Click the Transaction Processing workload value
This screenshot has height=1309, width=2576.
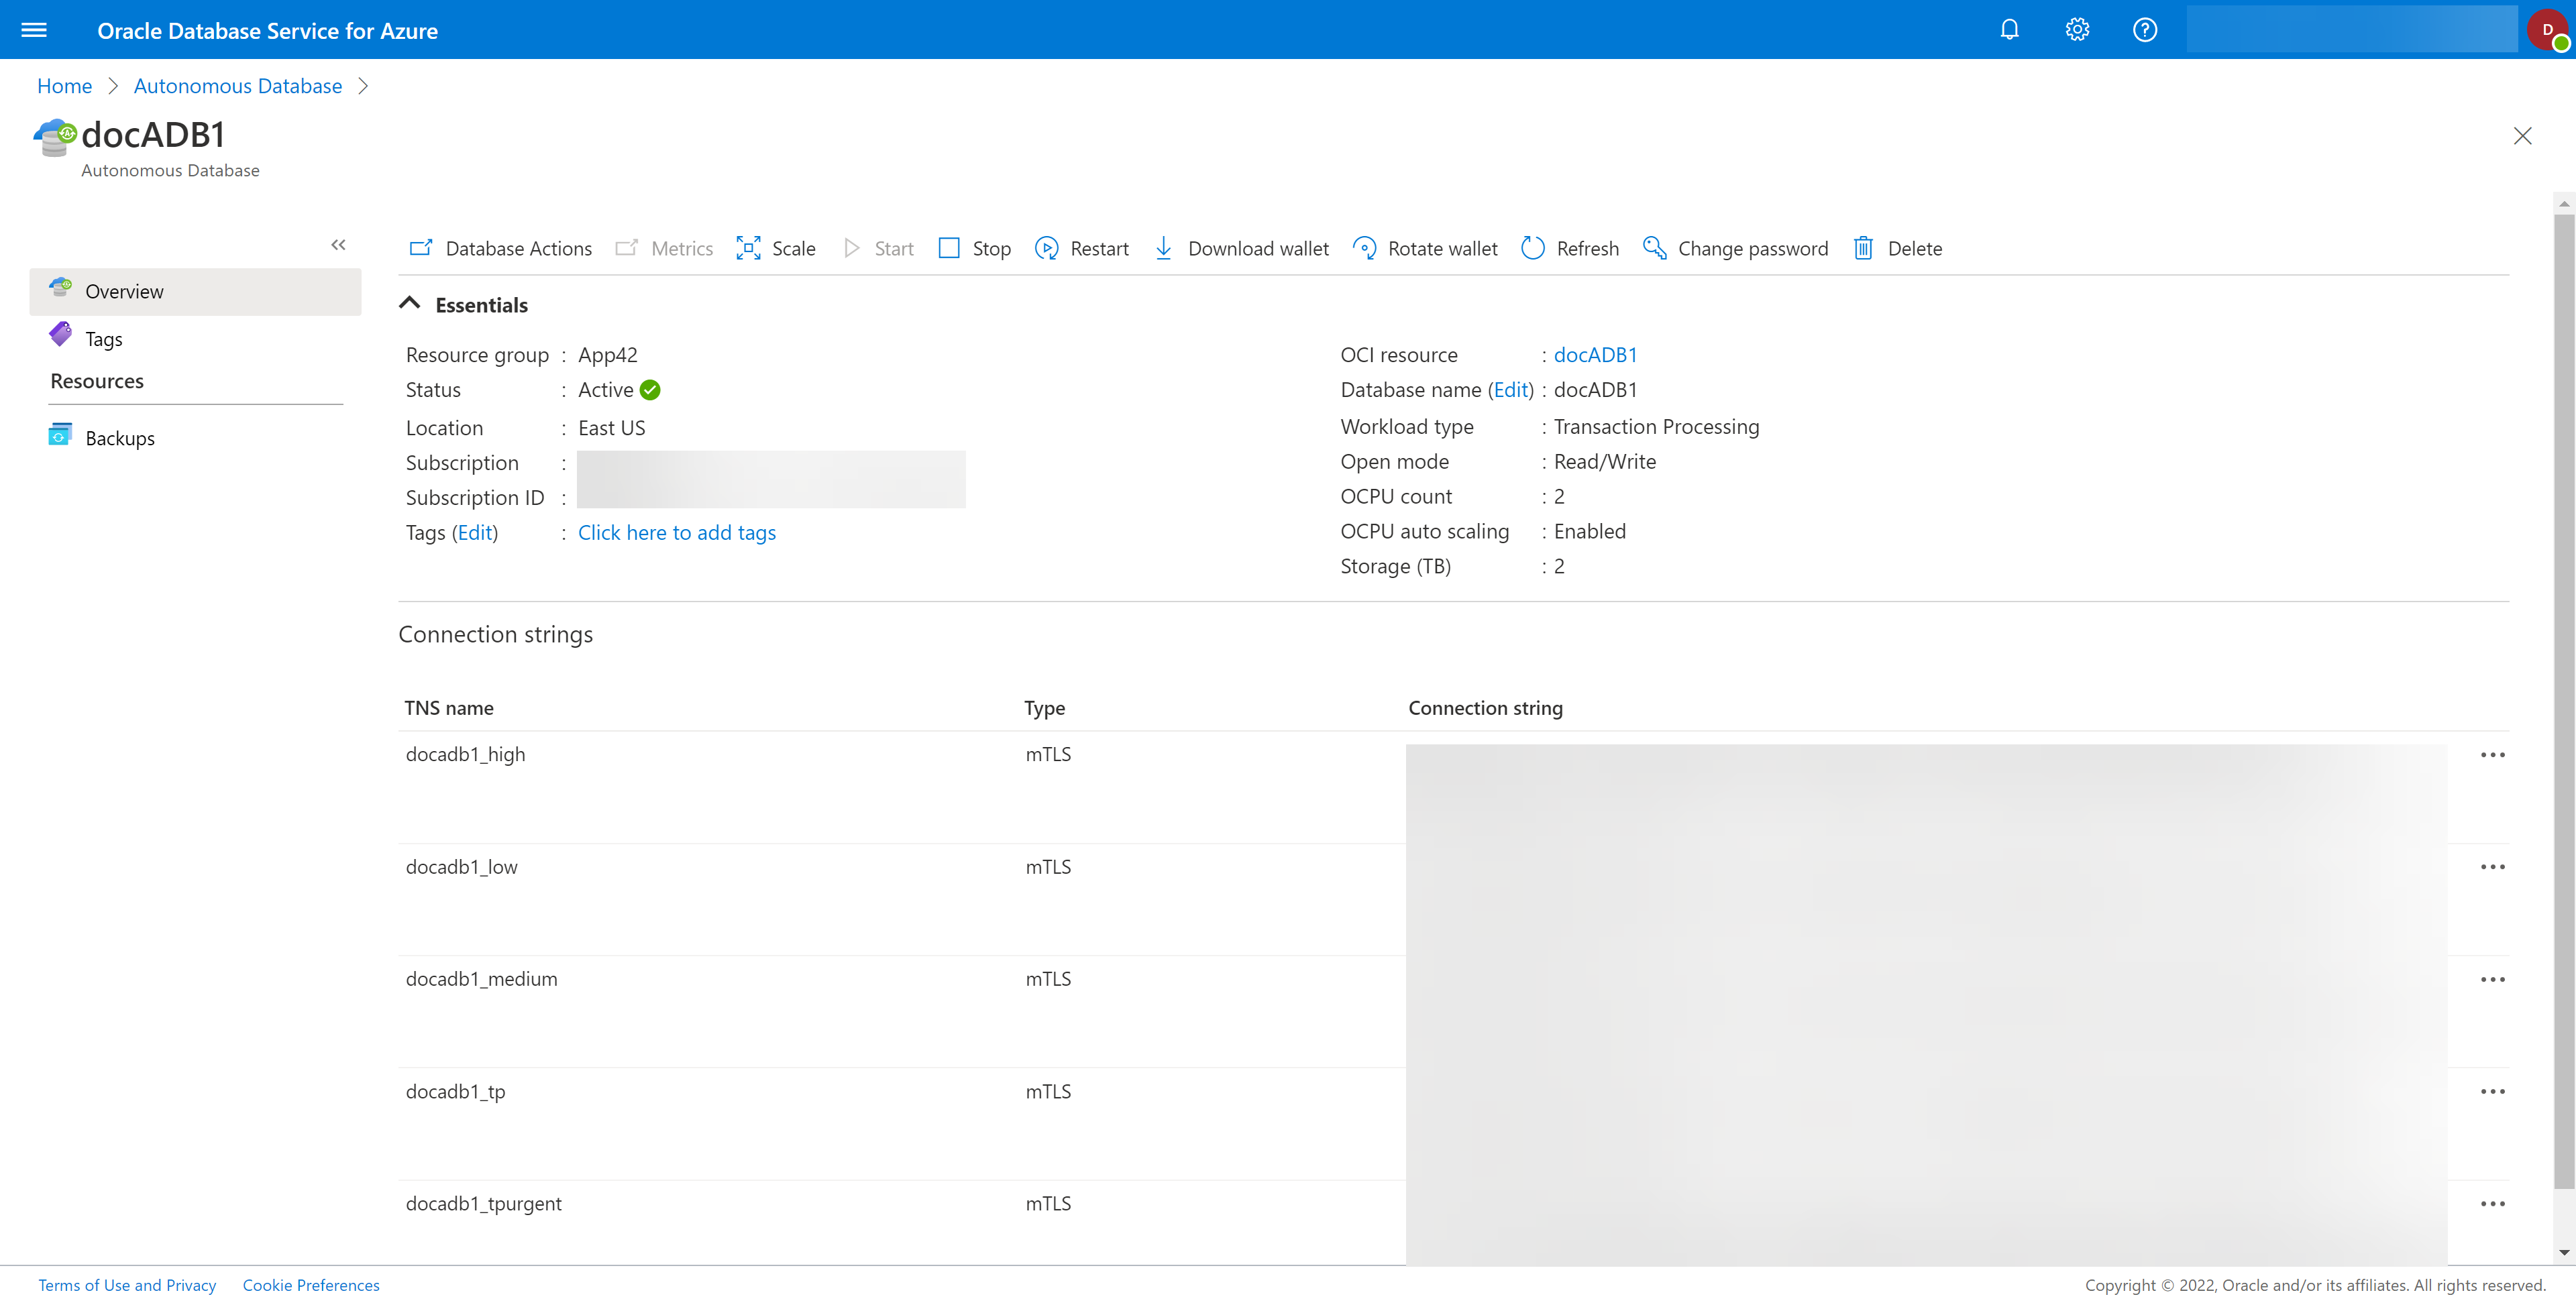click(1656, 426)
